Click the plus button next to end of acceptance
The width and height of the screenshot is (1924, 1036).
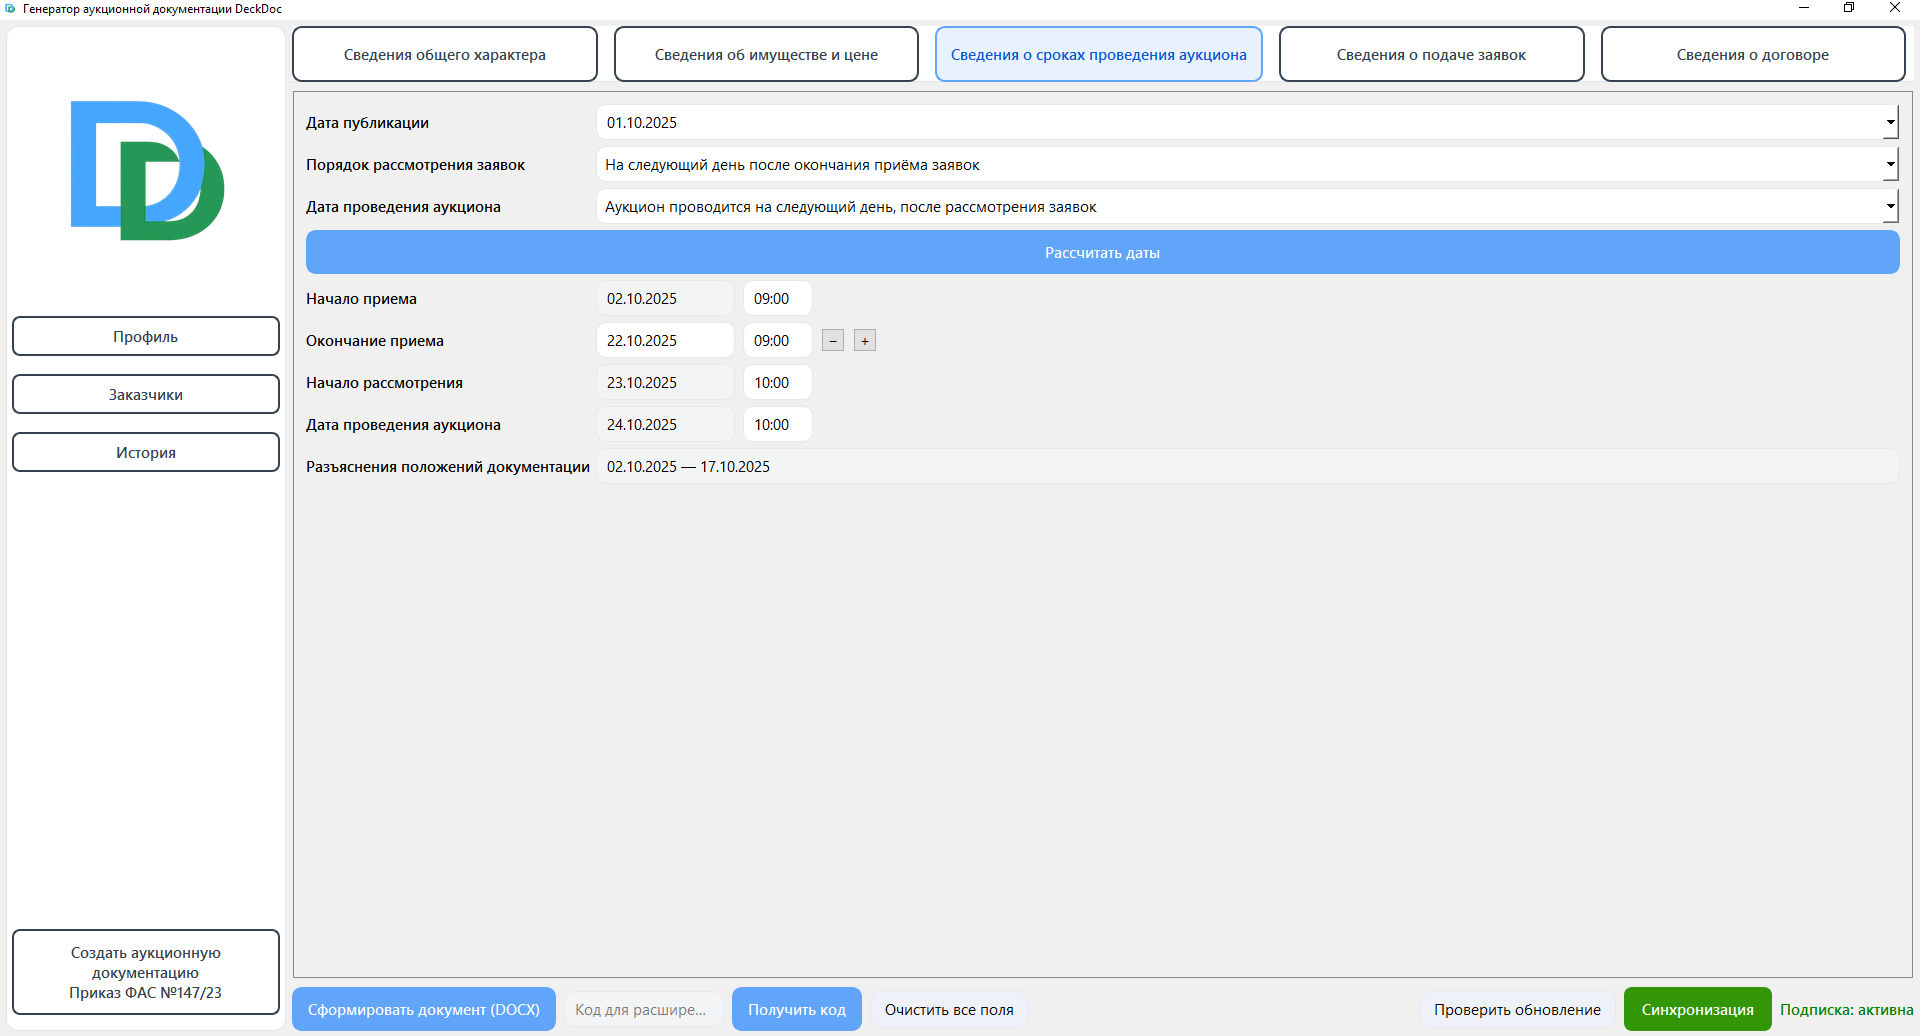coord(865,341)
